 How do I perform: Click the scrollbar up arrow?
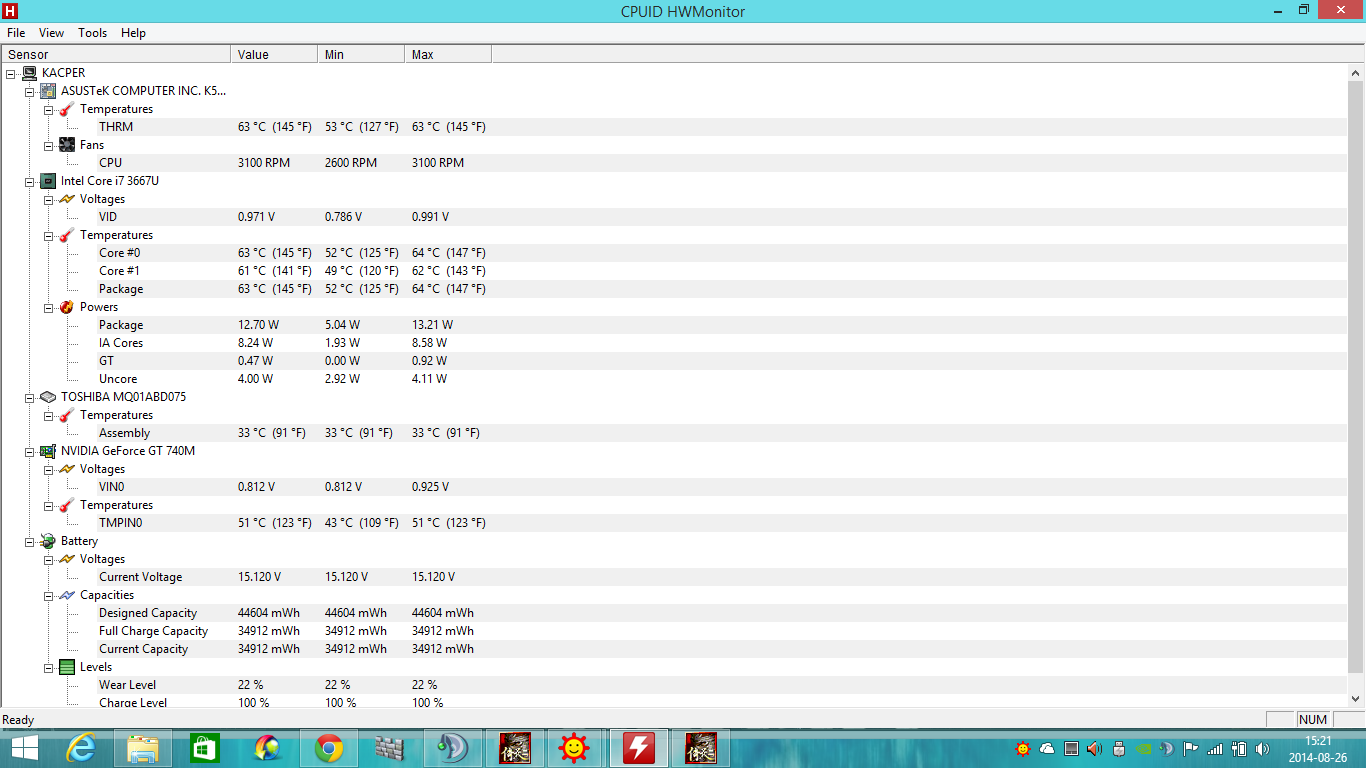click(1356, 73)
